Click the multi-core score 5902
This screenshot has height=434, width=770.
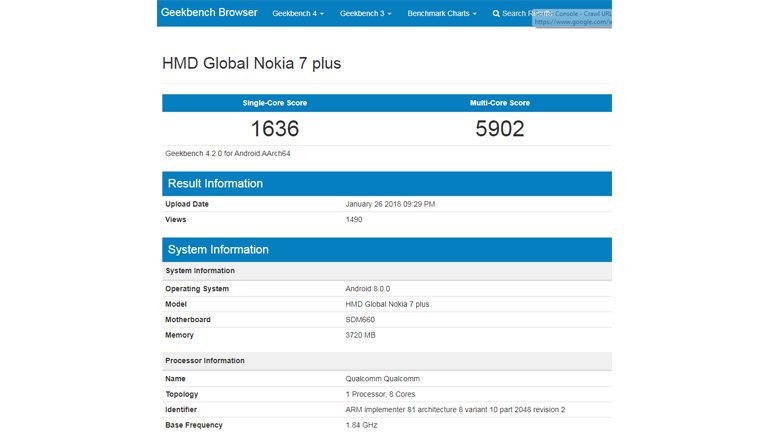tap(499, 129)
